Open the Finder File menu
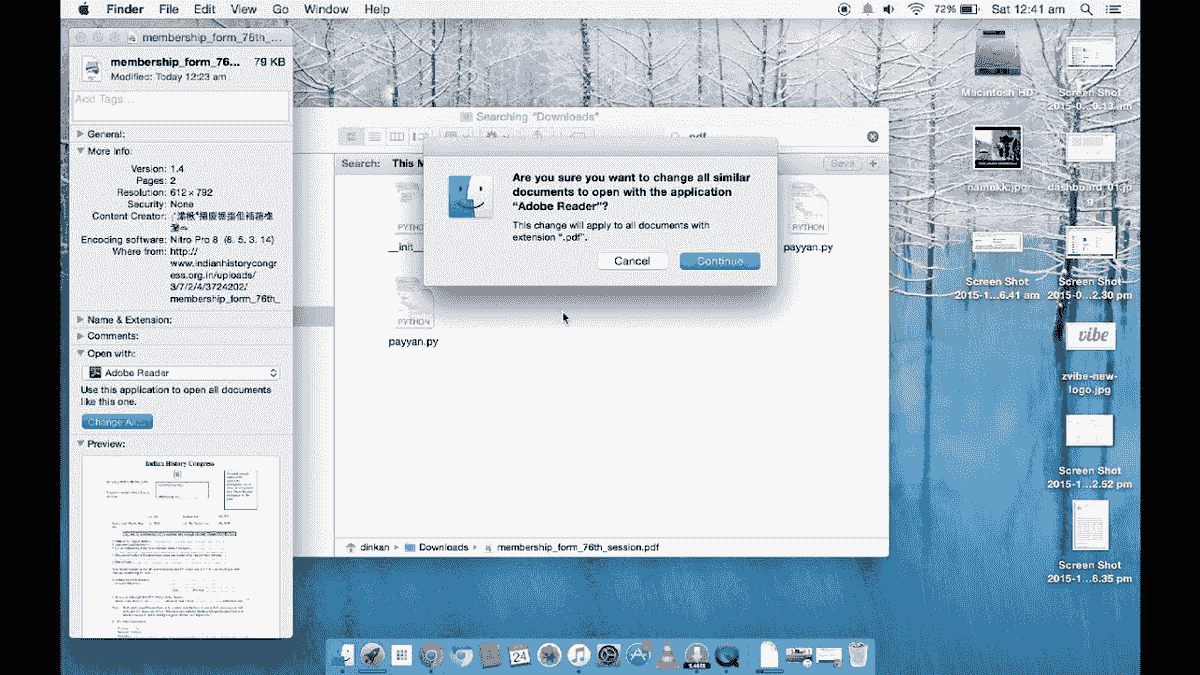This screenshot has height=675, width=1200. coord(168,9)
